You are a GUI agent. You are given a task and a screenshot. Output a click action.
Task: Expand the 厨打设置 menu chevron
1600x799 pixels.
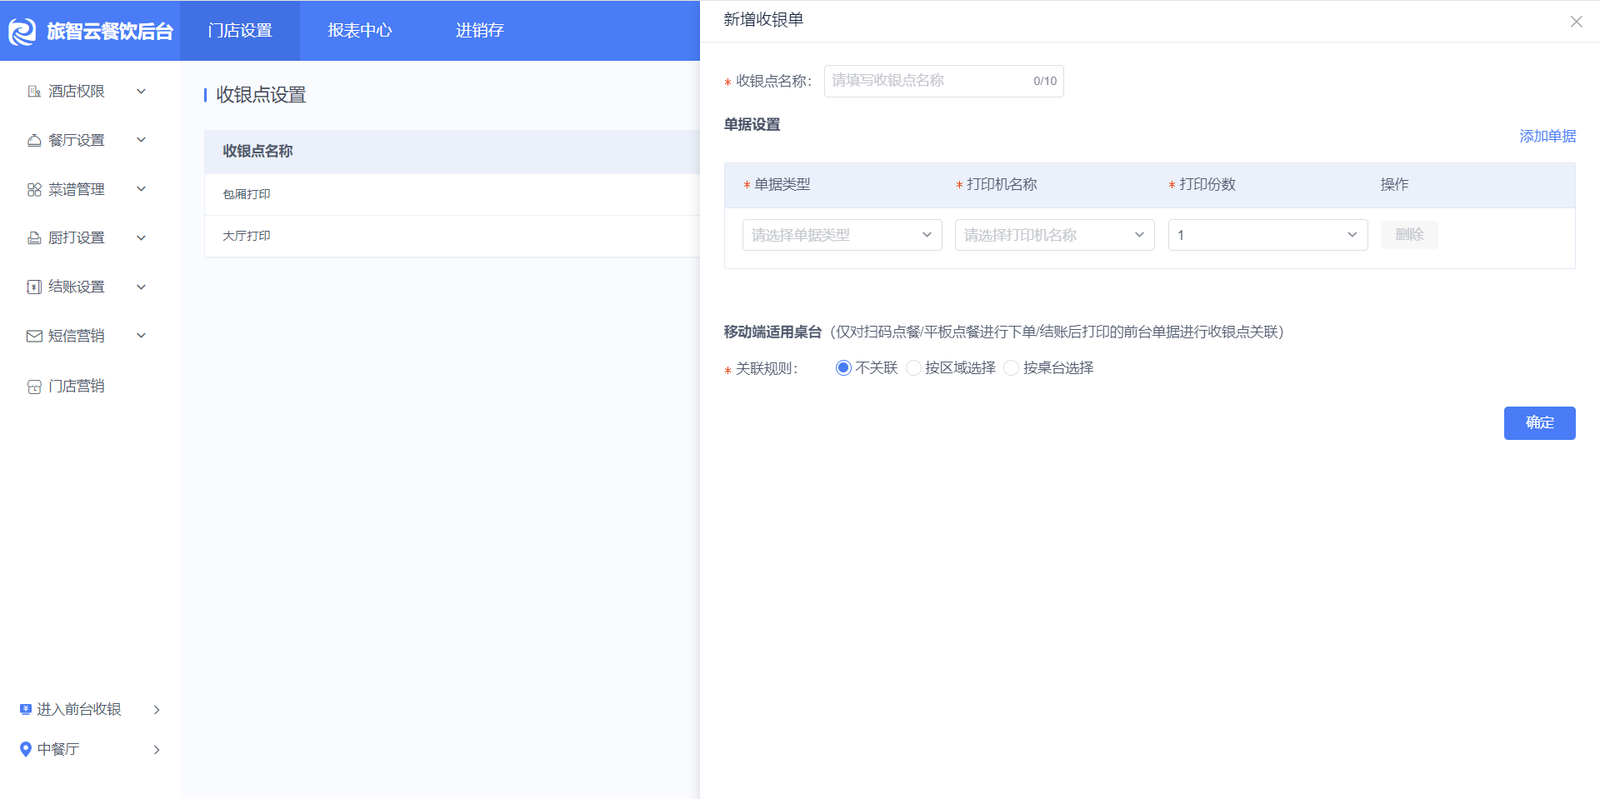pyautogui.click(x=141, y=238)
